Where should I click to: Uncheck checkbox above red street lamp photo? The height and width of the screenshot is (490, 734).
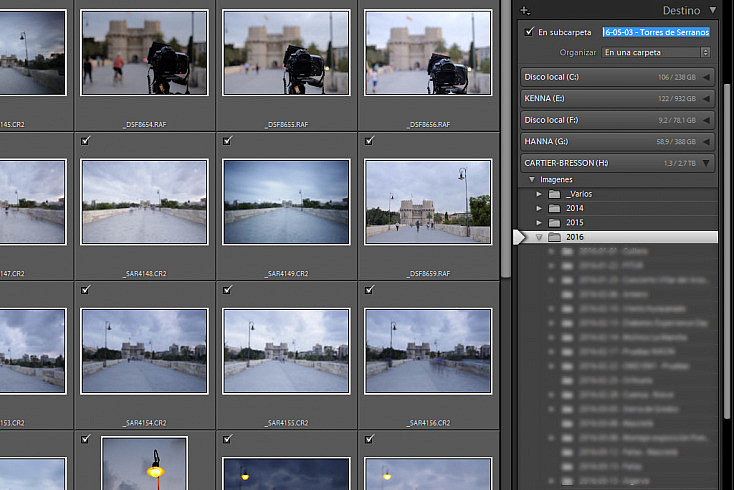(x=85, y=439)
